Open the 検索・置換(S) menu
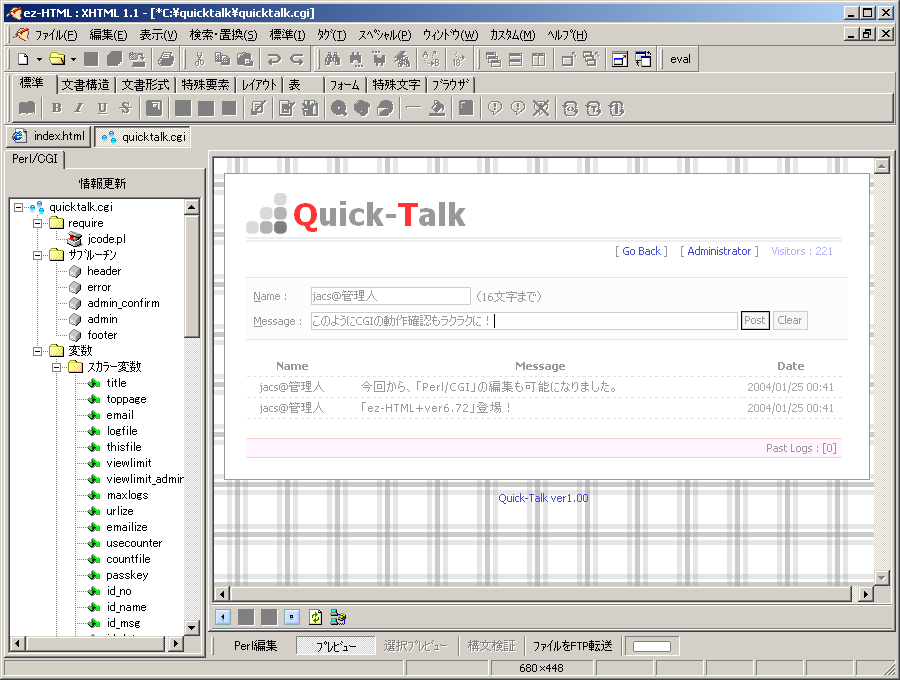Viewport: 900px width, 680px height. point(223,35)
